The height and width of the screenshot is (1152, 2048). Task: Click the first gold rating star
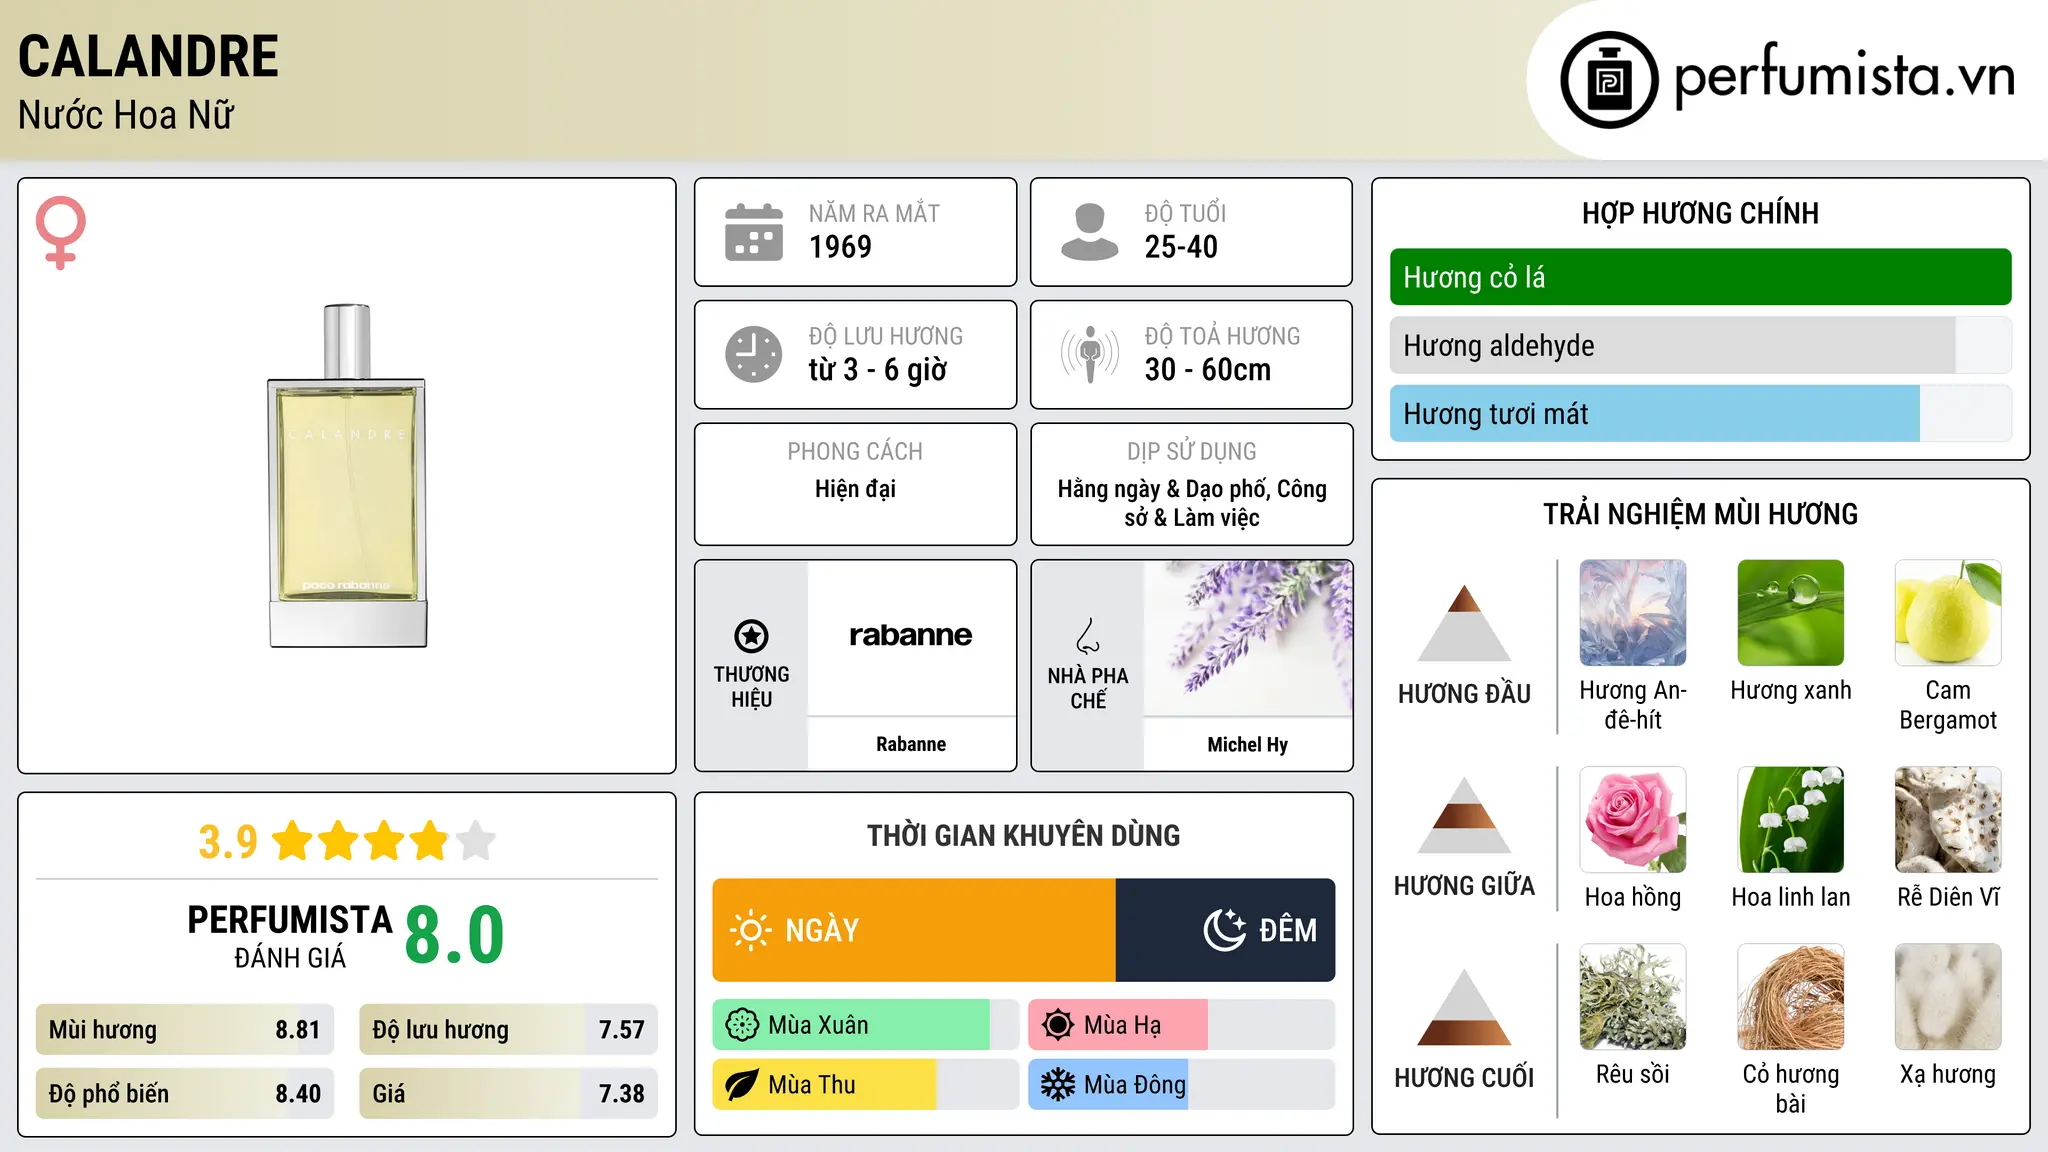[x=293, y=841]
